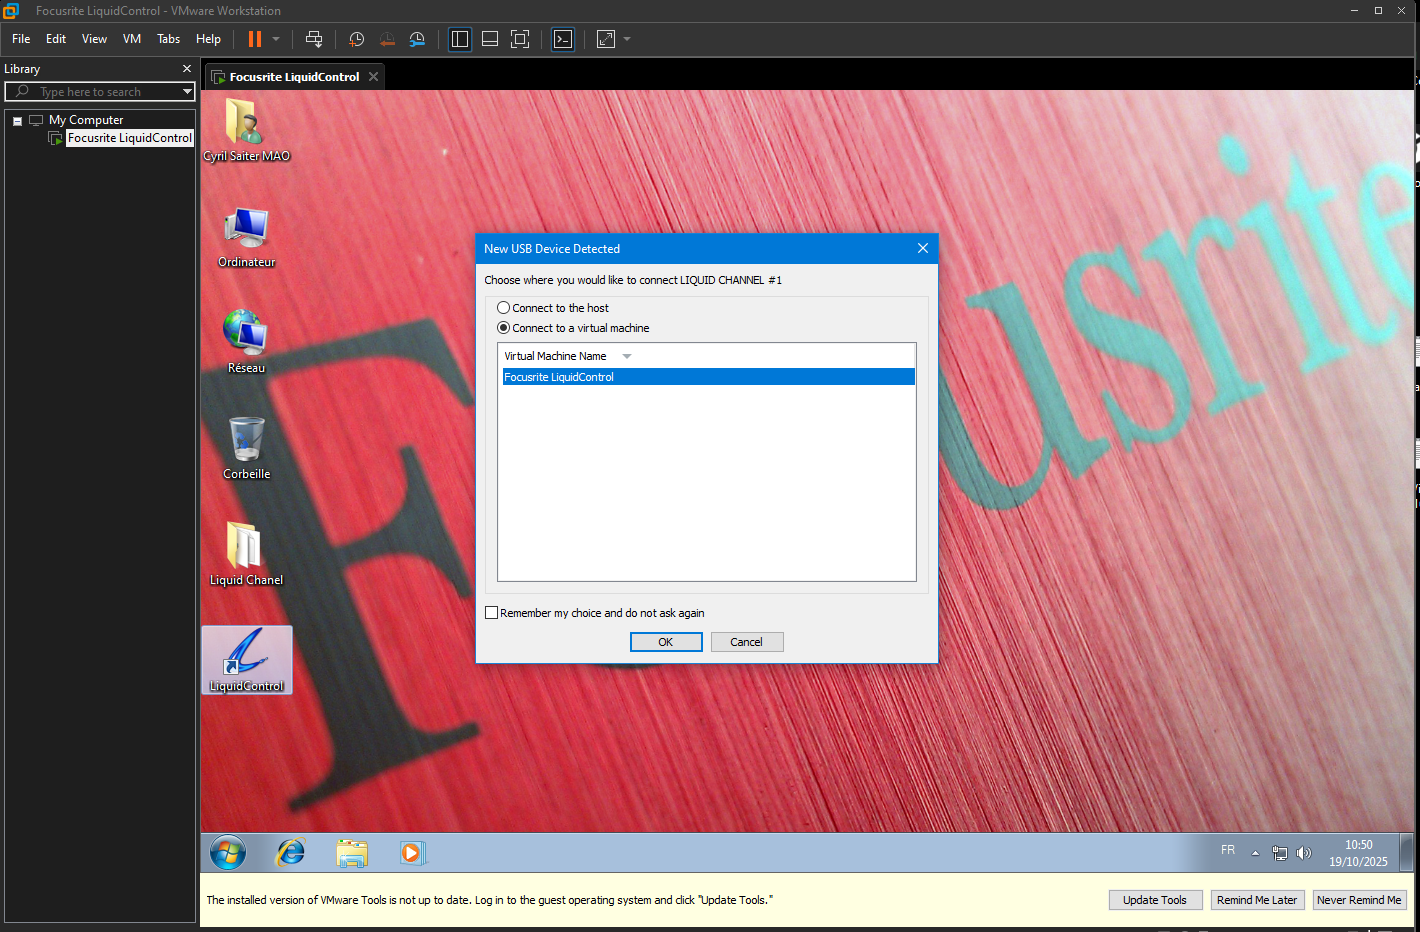The width and height of the screenshot is (1420, 932).
Task: Select the 'Connect to the host' radio button
Action: [504, 308]
